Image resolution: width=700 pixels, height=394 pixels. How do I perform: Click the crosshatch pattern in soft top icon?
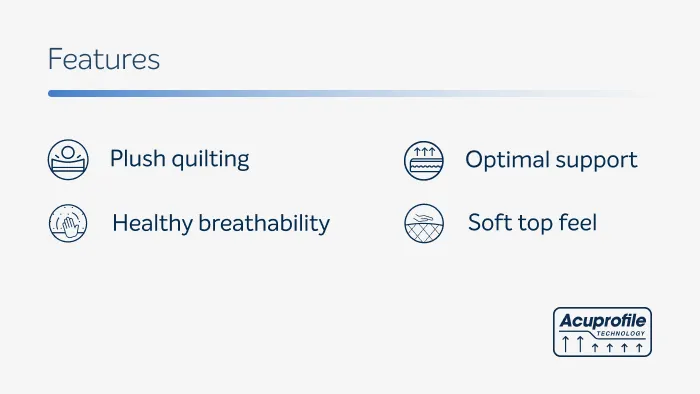(x=424, y=233)
